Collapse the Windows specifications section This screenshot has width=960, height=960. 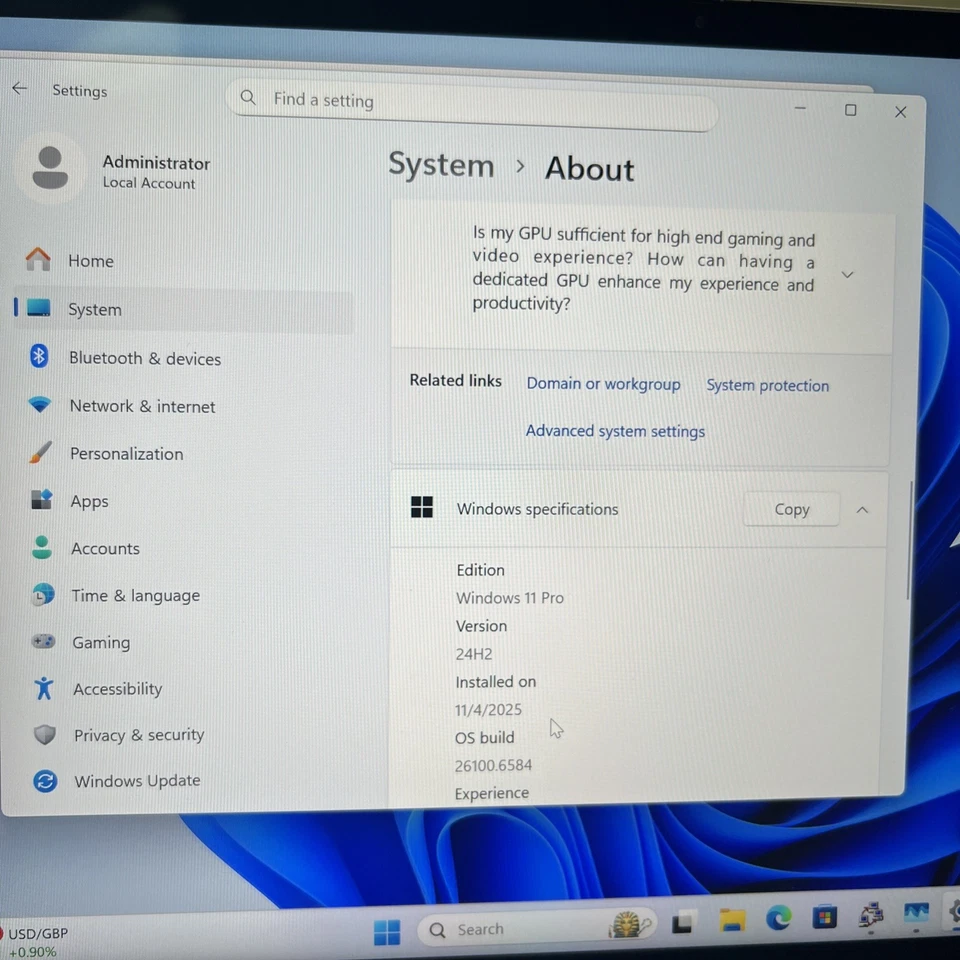pyautogui.click(x=862, y=509)
